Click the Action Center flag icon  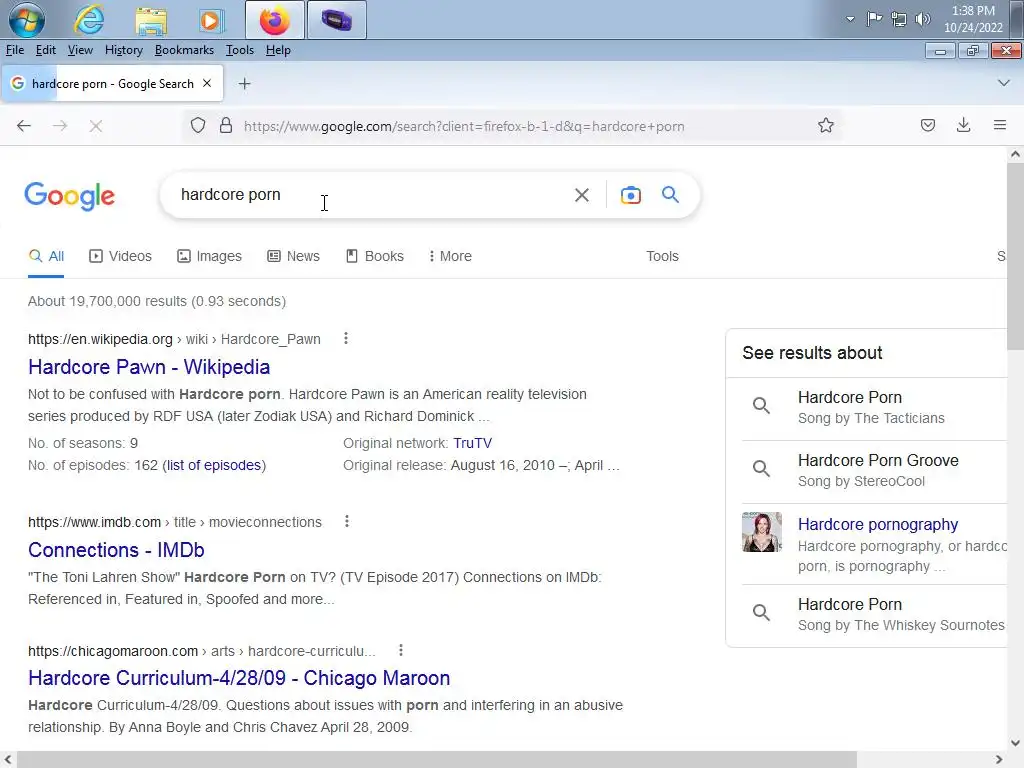point(874,19)
